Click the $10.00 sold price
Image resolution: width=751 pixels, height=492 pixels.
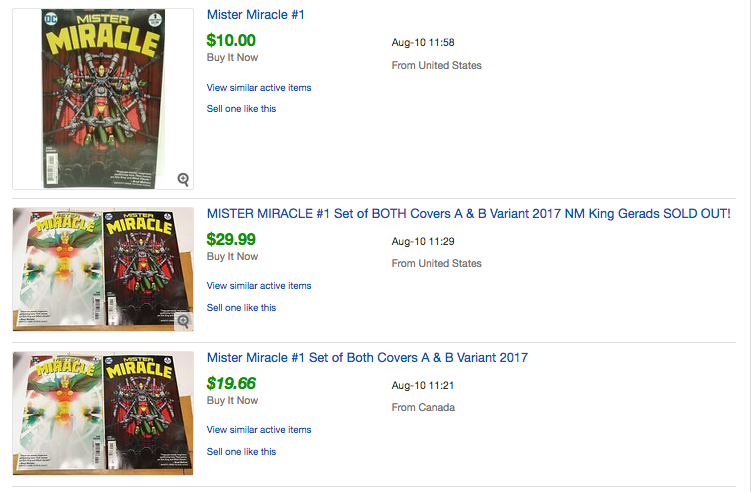pyautogui.click(x=231, y=41)
